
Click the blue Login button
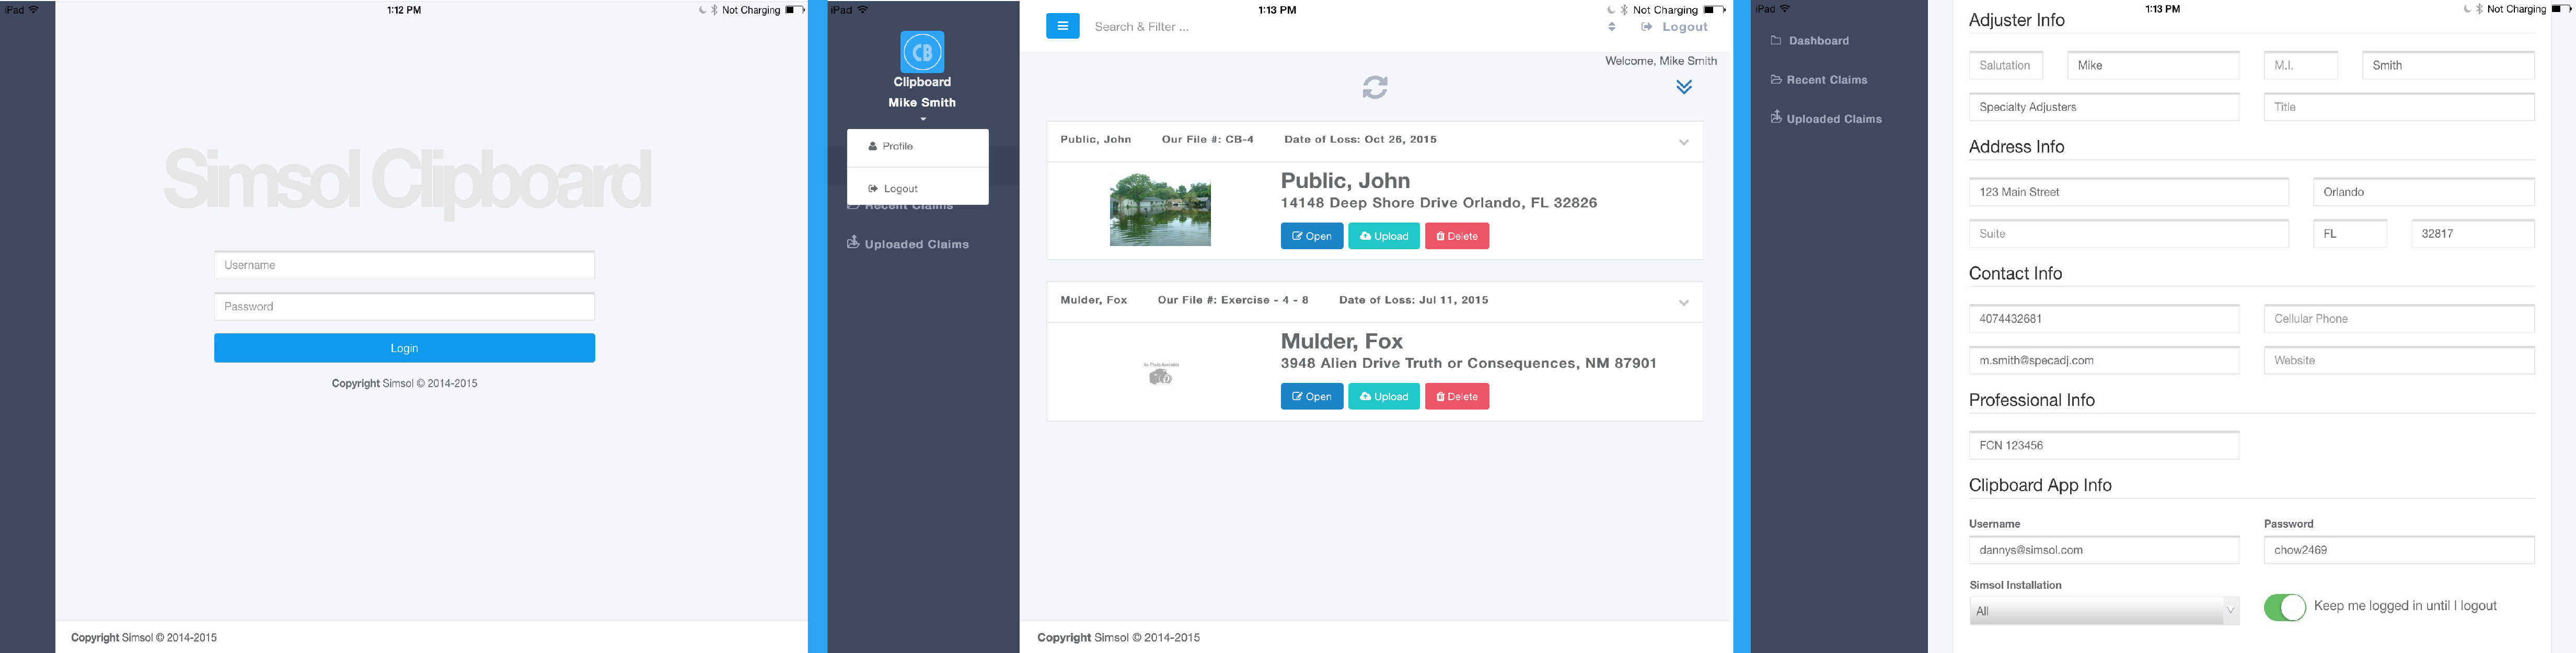(404, 348)
